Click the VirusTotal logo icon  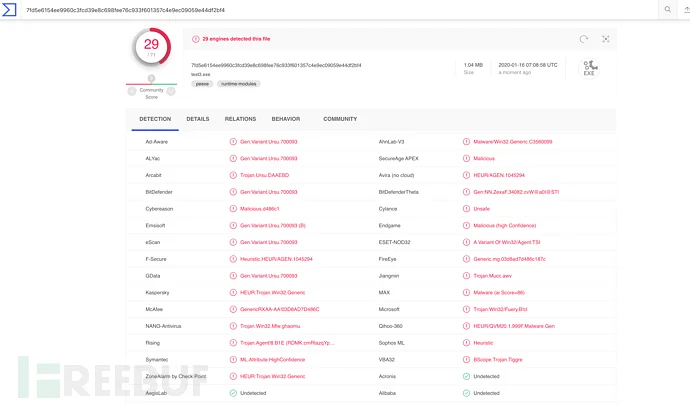coord(9,9)
